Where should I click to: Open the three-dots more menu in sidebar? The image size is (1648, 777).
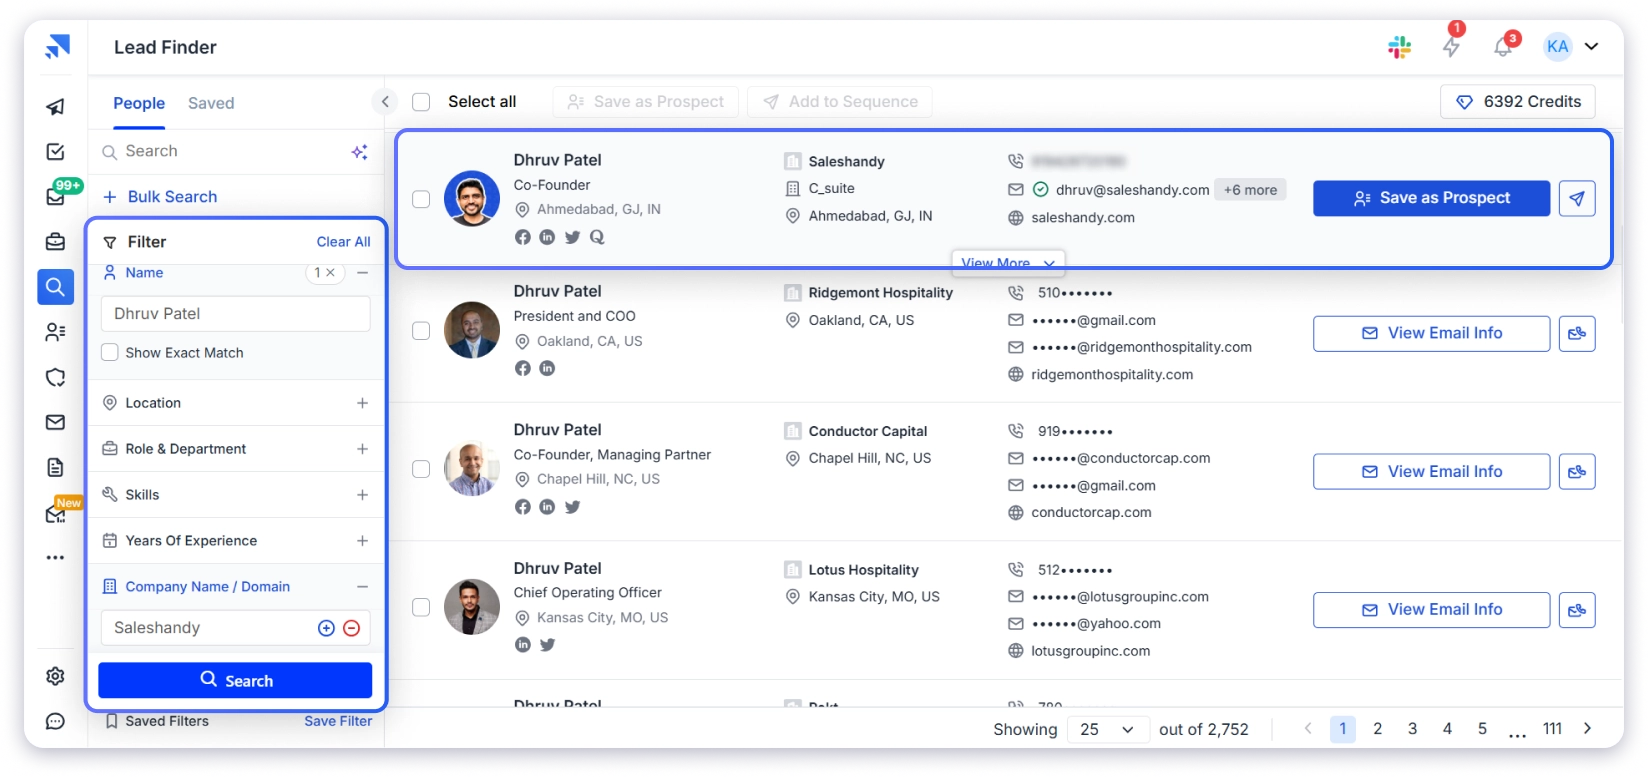click(56, 558)
